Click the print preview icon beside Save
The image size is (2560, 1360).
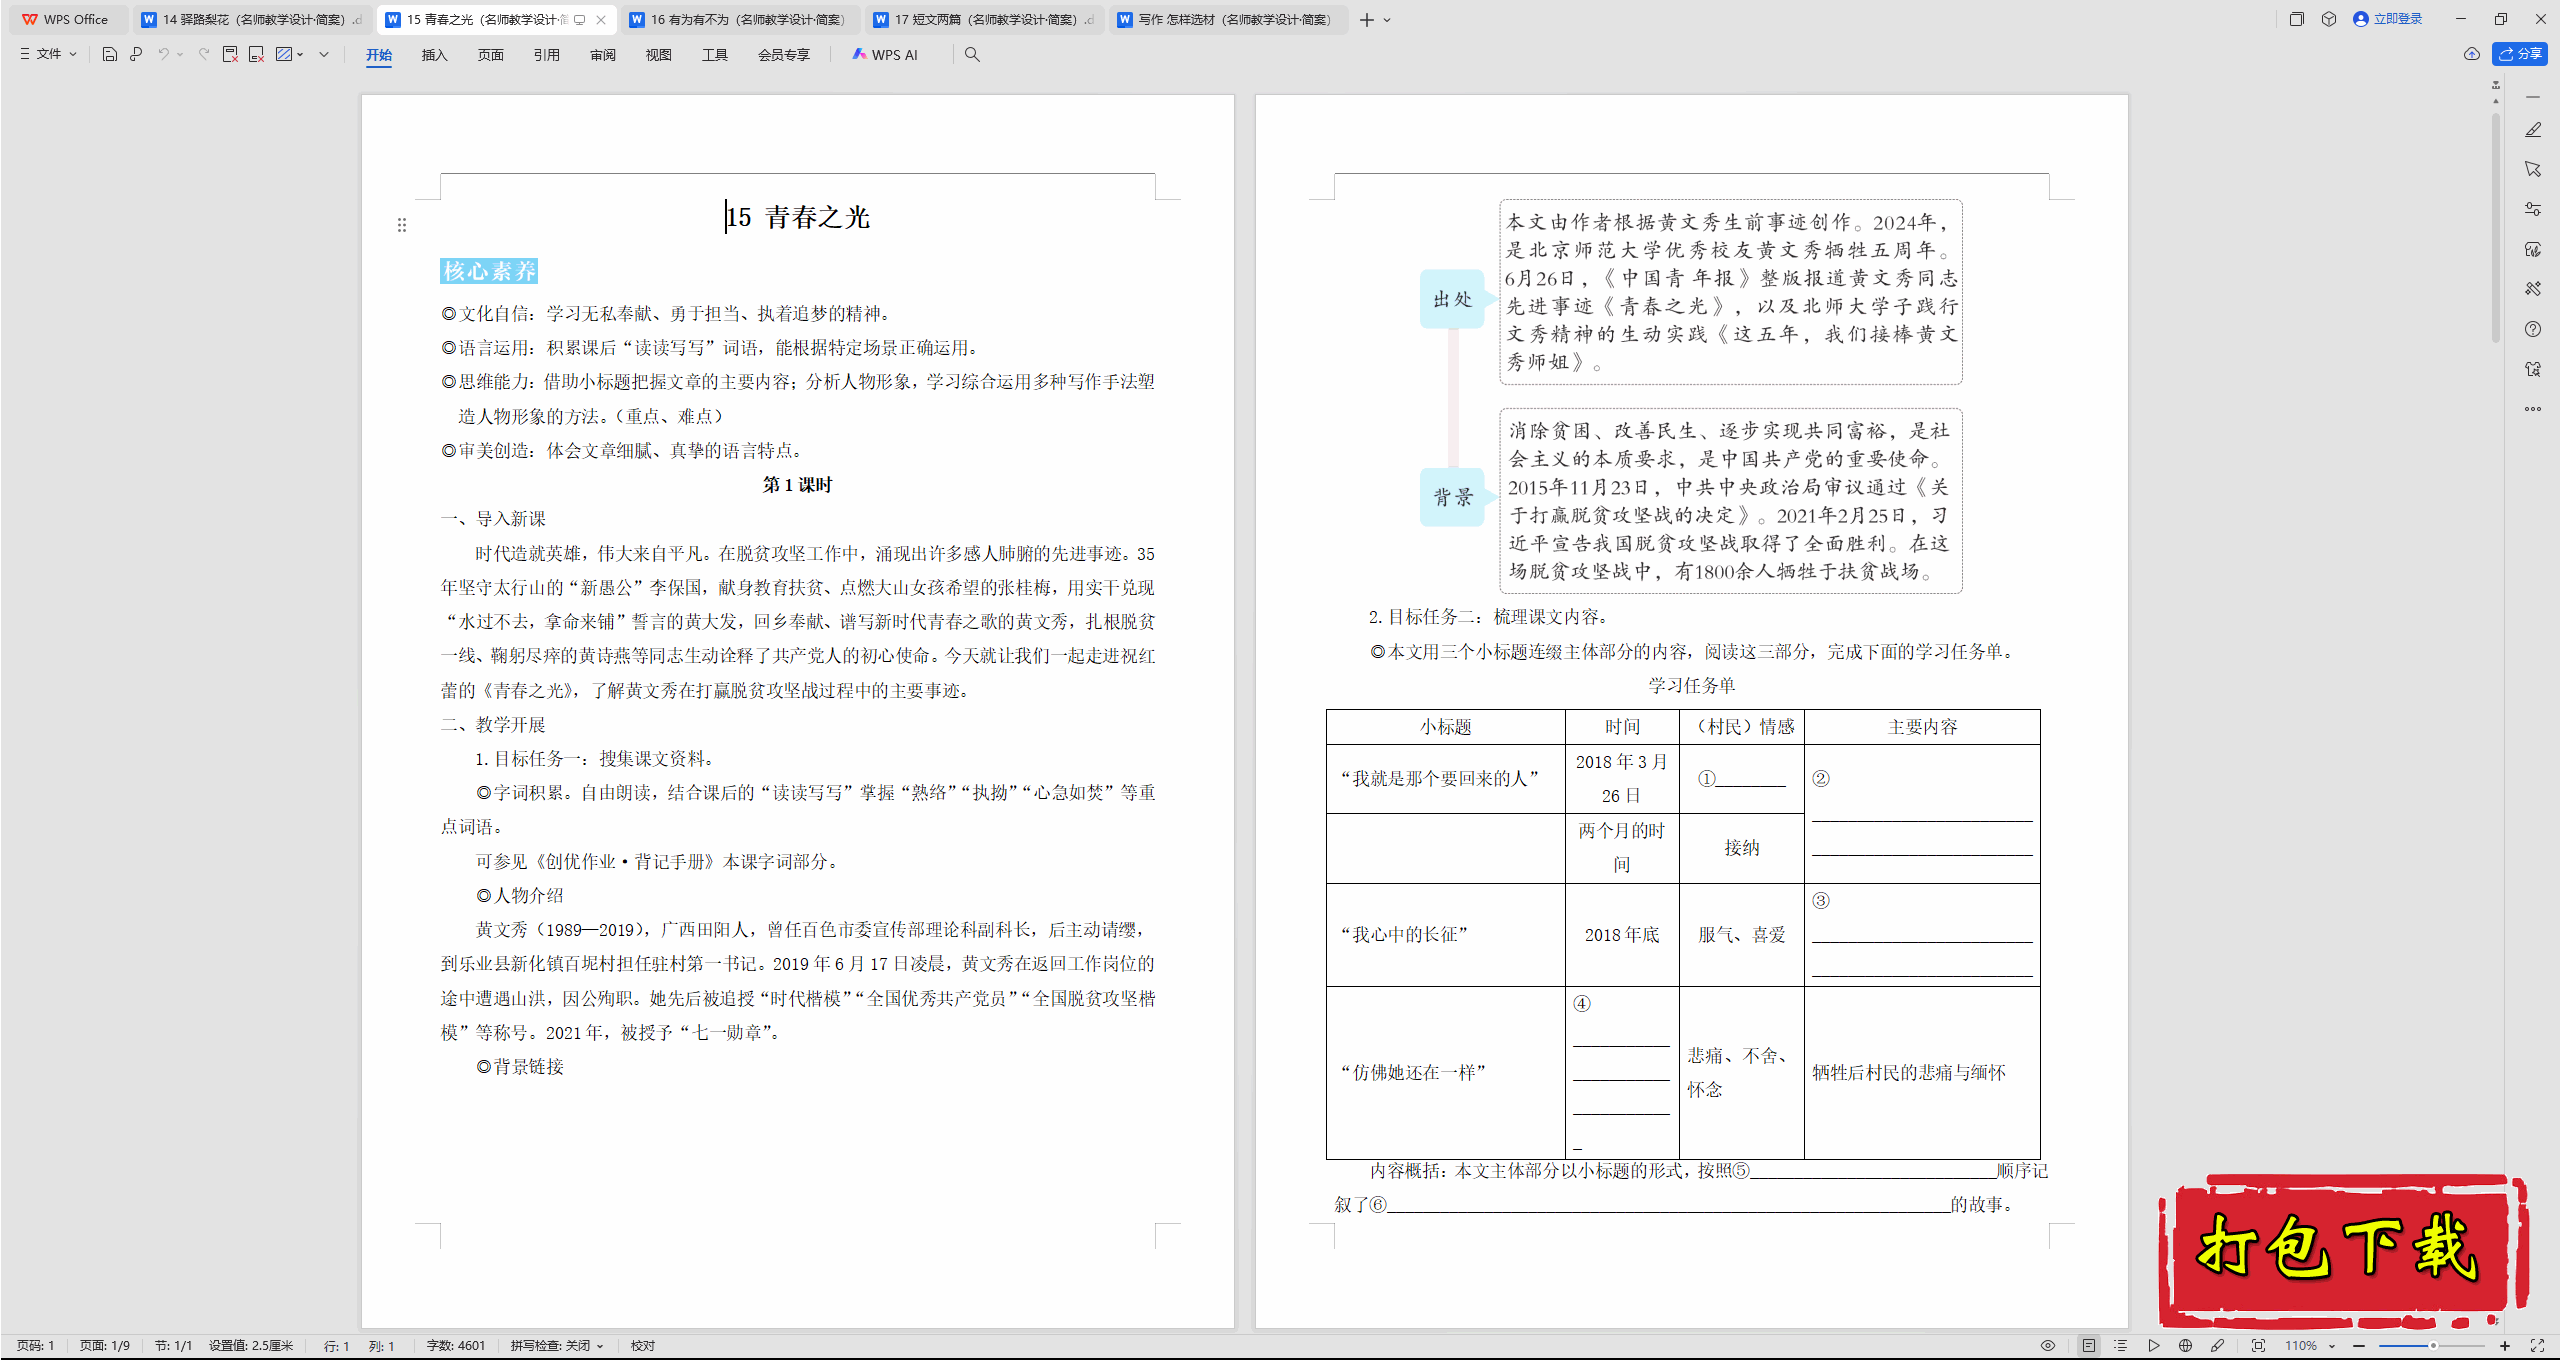[136, 55]
